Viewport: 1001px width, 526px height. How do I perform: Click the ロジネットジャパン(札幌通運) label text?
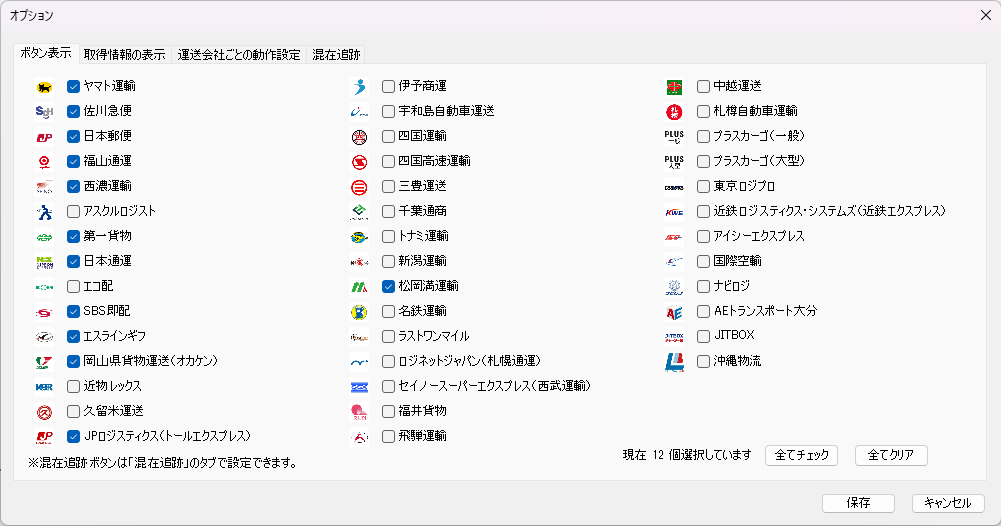pos(469,361)
